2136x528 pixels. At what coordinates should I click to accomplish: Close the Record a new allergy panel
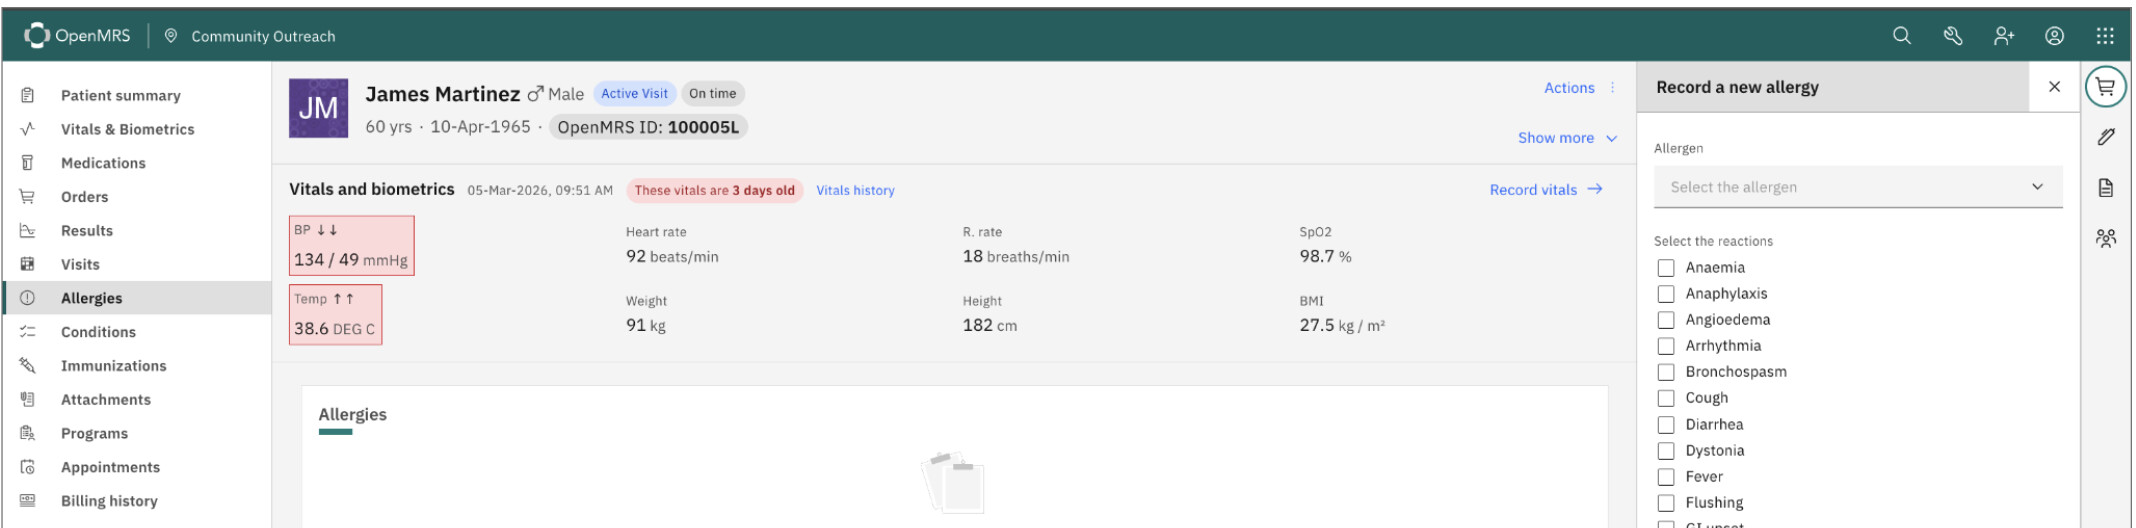tap(2054, 87)
